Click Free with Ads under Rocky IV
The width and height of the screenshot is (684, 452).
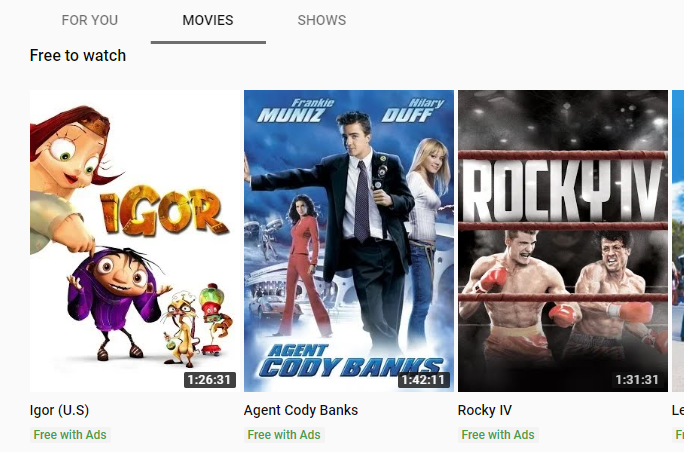click(498, 435)
